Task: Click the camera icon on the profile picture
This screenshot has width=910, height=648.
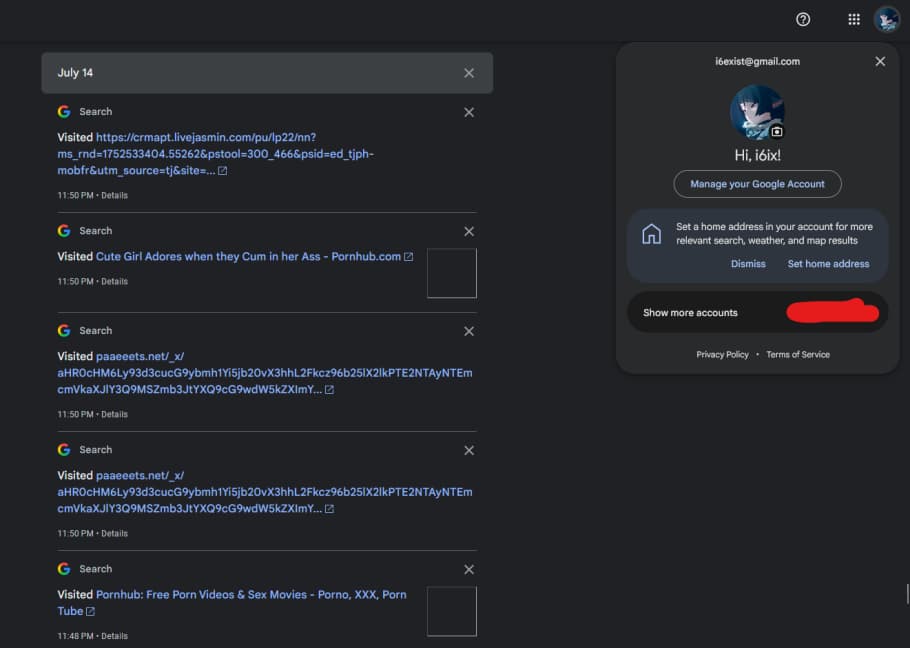Action: pos(777,131)
